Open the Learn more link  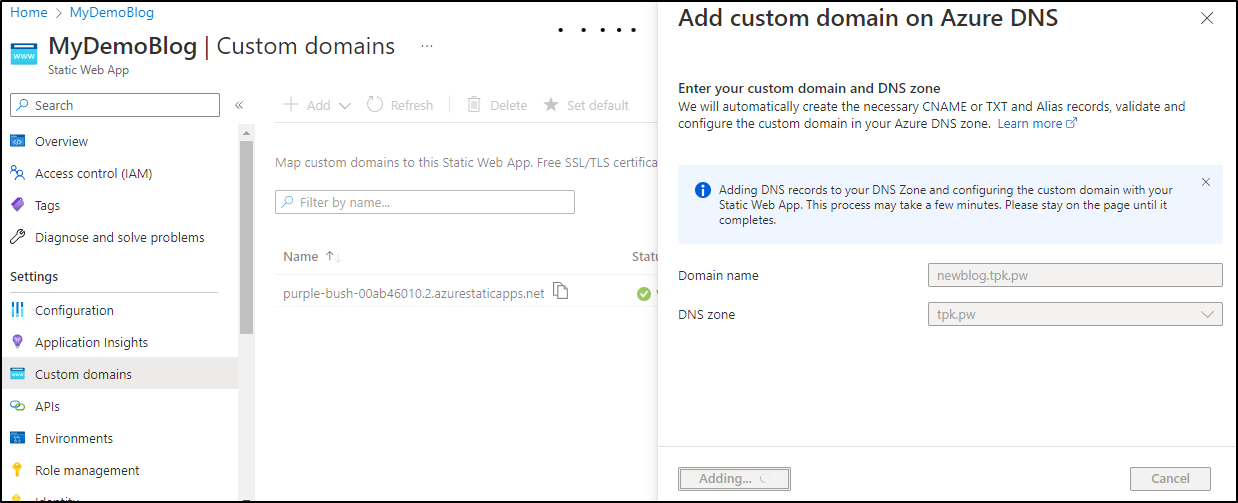coord(1037,124)
